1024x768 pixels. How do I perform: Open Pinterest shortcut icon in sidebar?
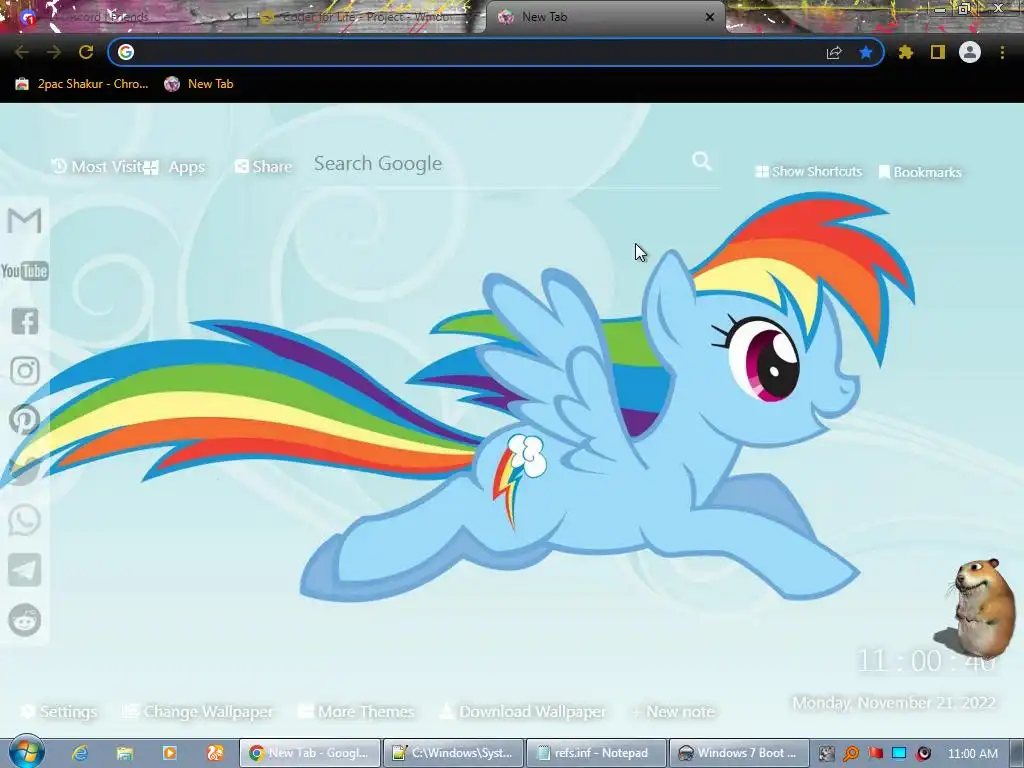tap(25, 420)
